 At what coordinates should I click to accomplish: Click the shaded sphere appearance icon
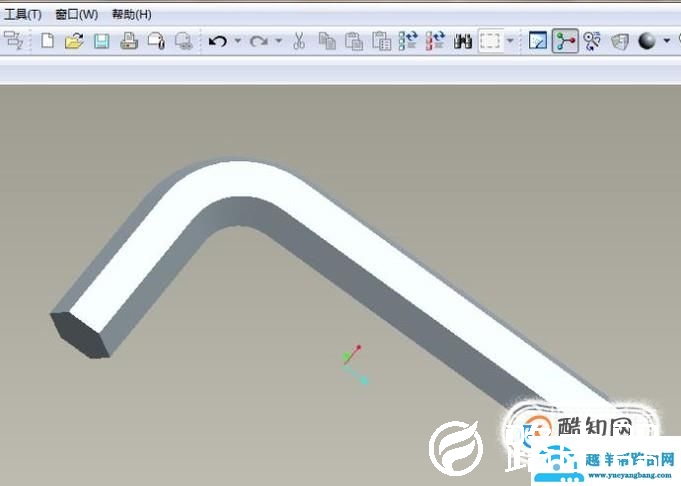point(647,41)
